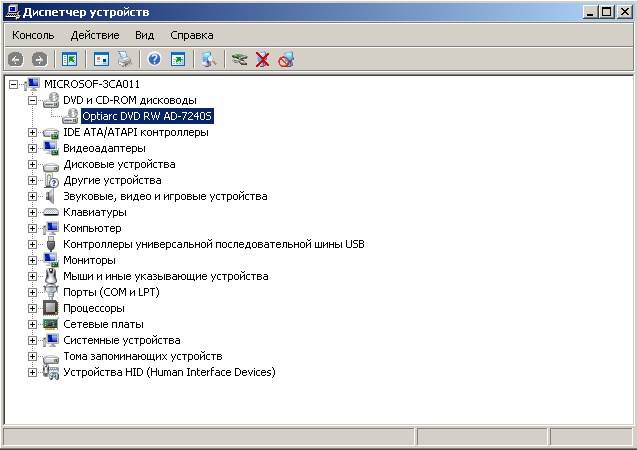Select Порты (COM и LPT) label
The width and height of the screenshot is (637, 450).
111,292
